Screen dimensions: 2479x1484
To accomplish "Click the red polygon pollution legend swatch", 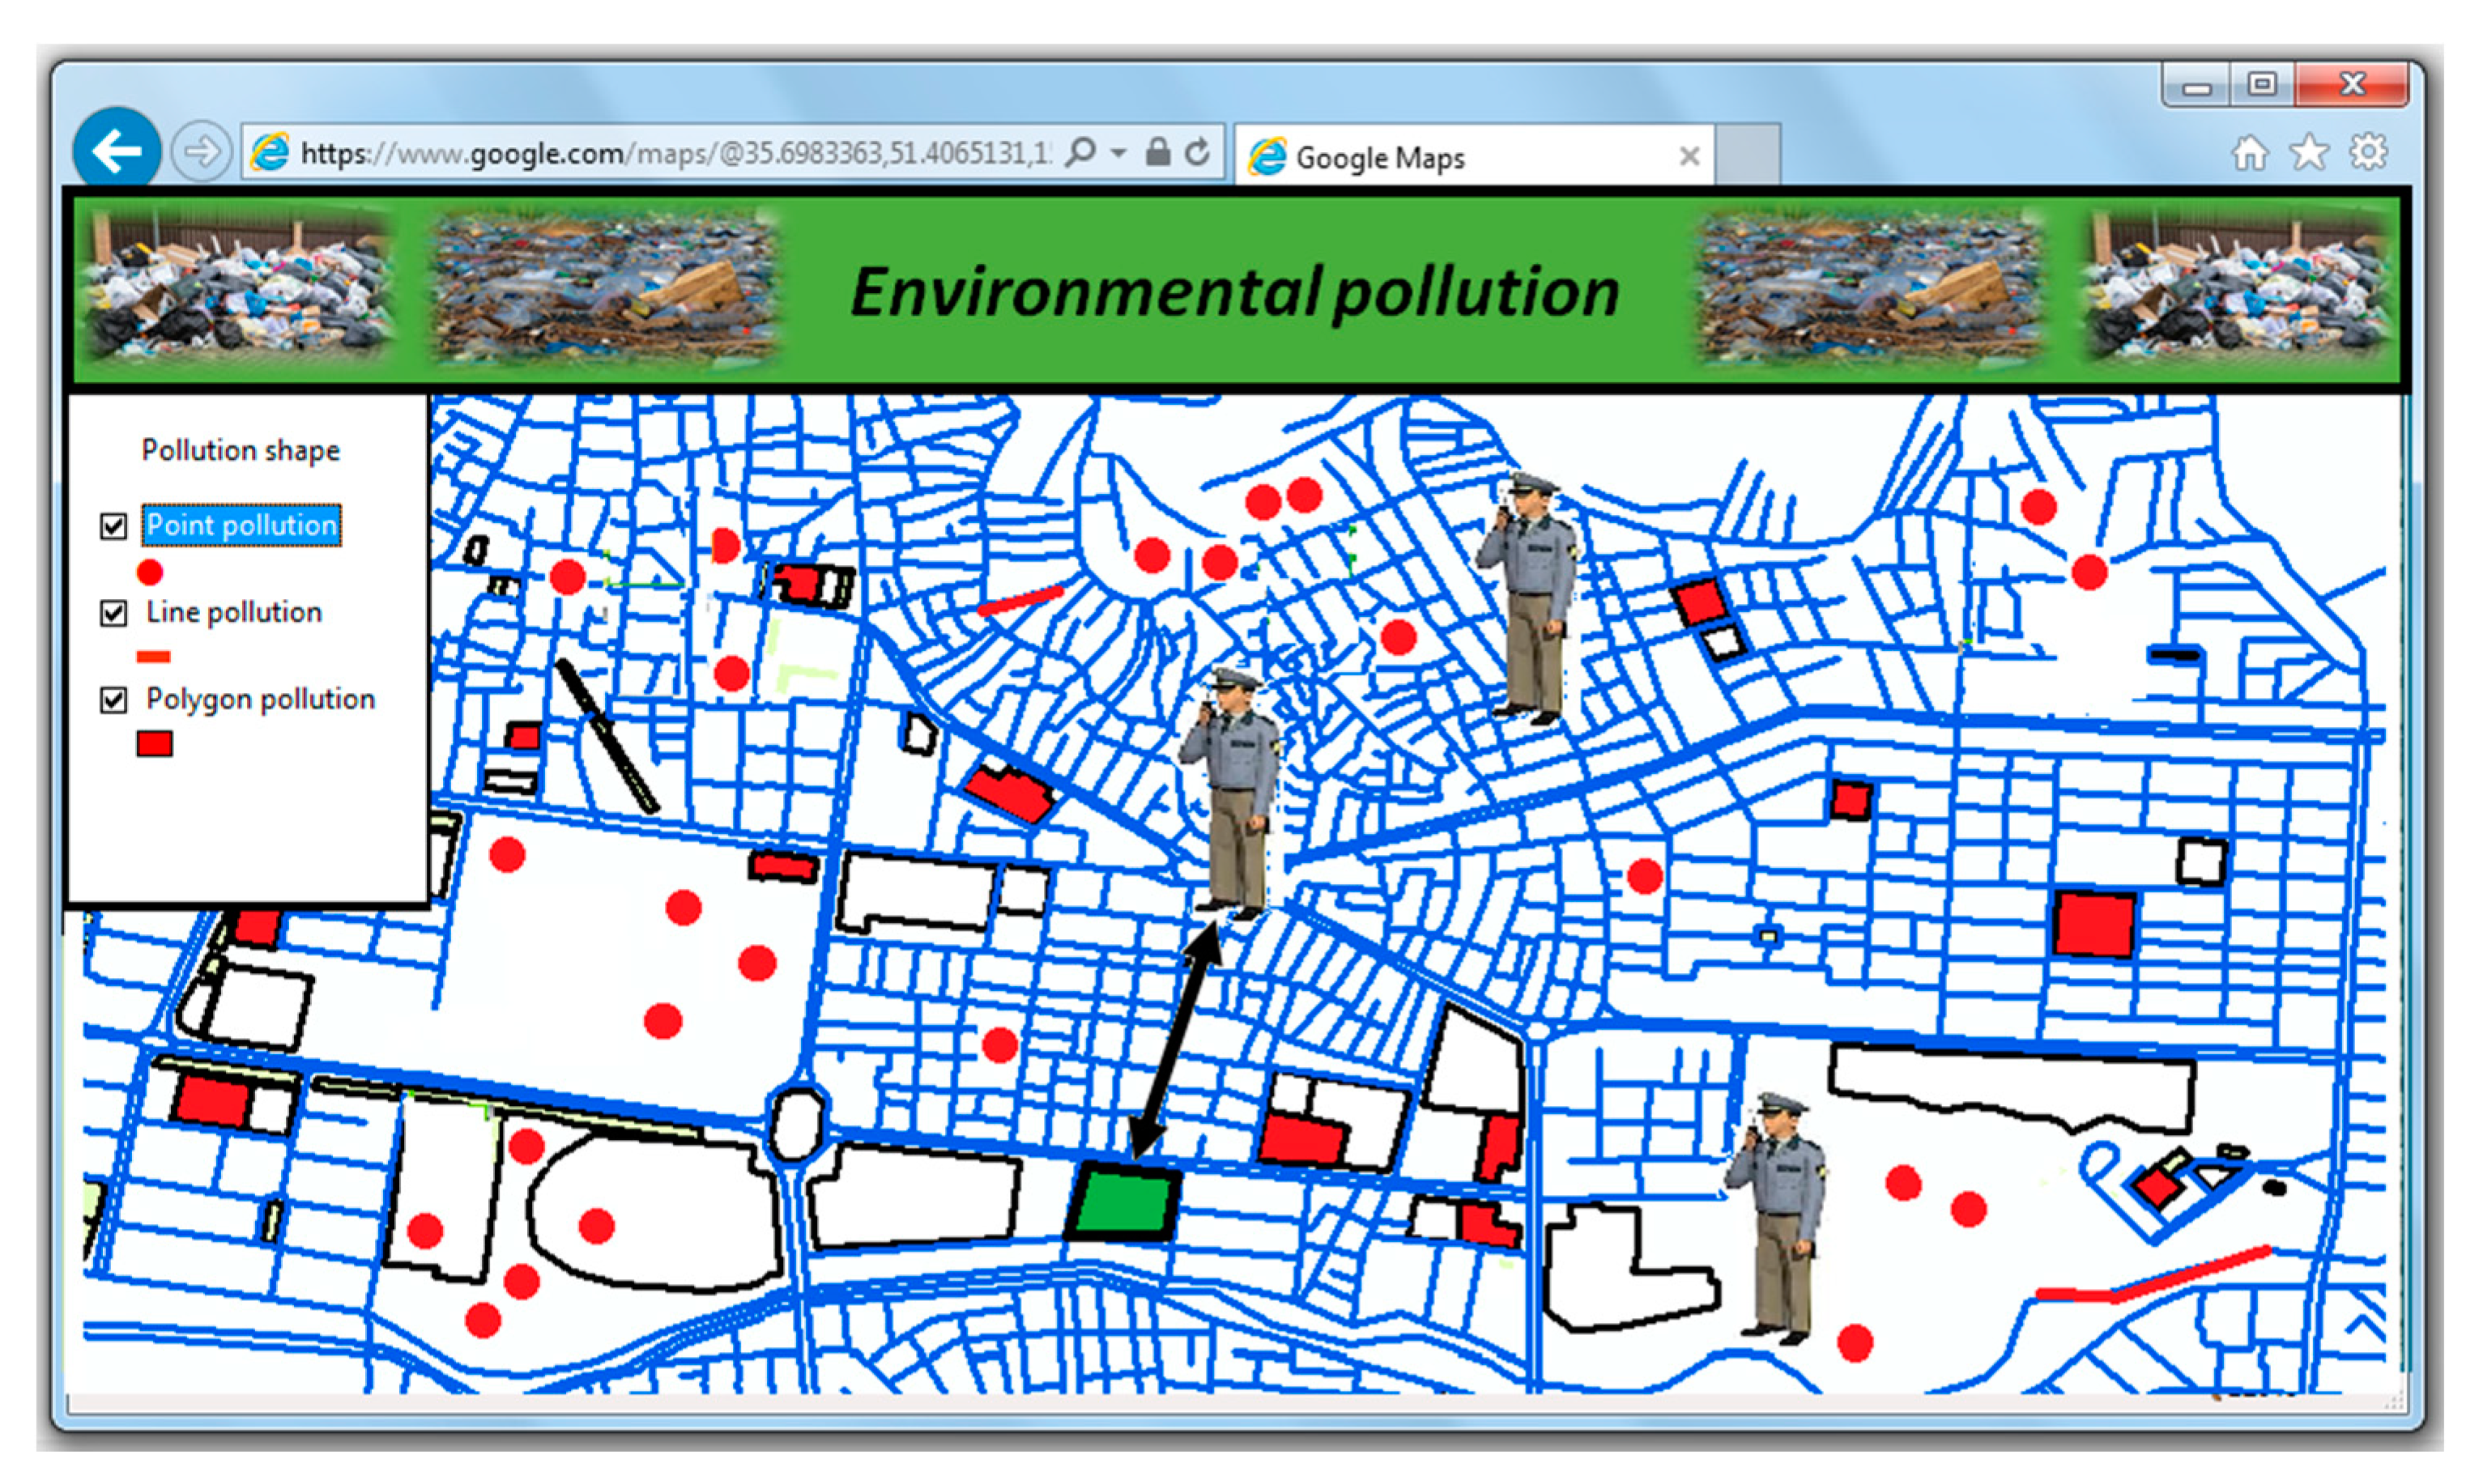I will pos(154,743).
